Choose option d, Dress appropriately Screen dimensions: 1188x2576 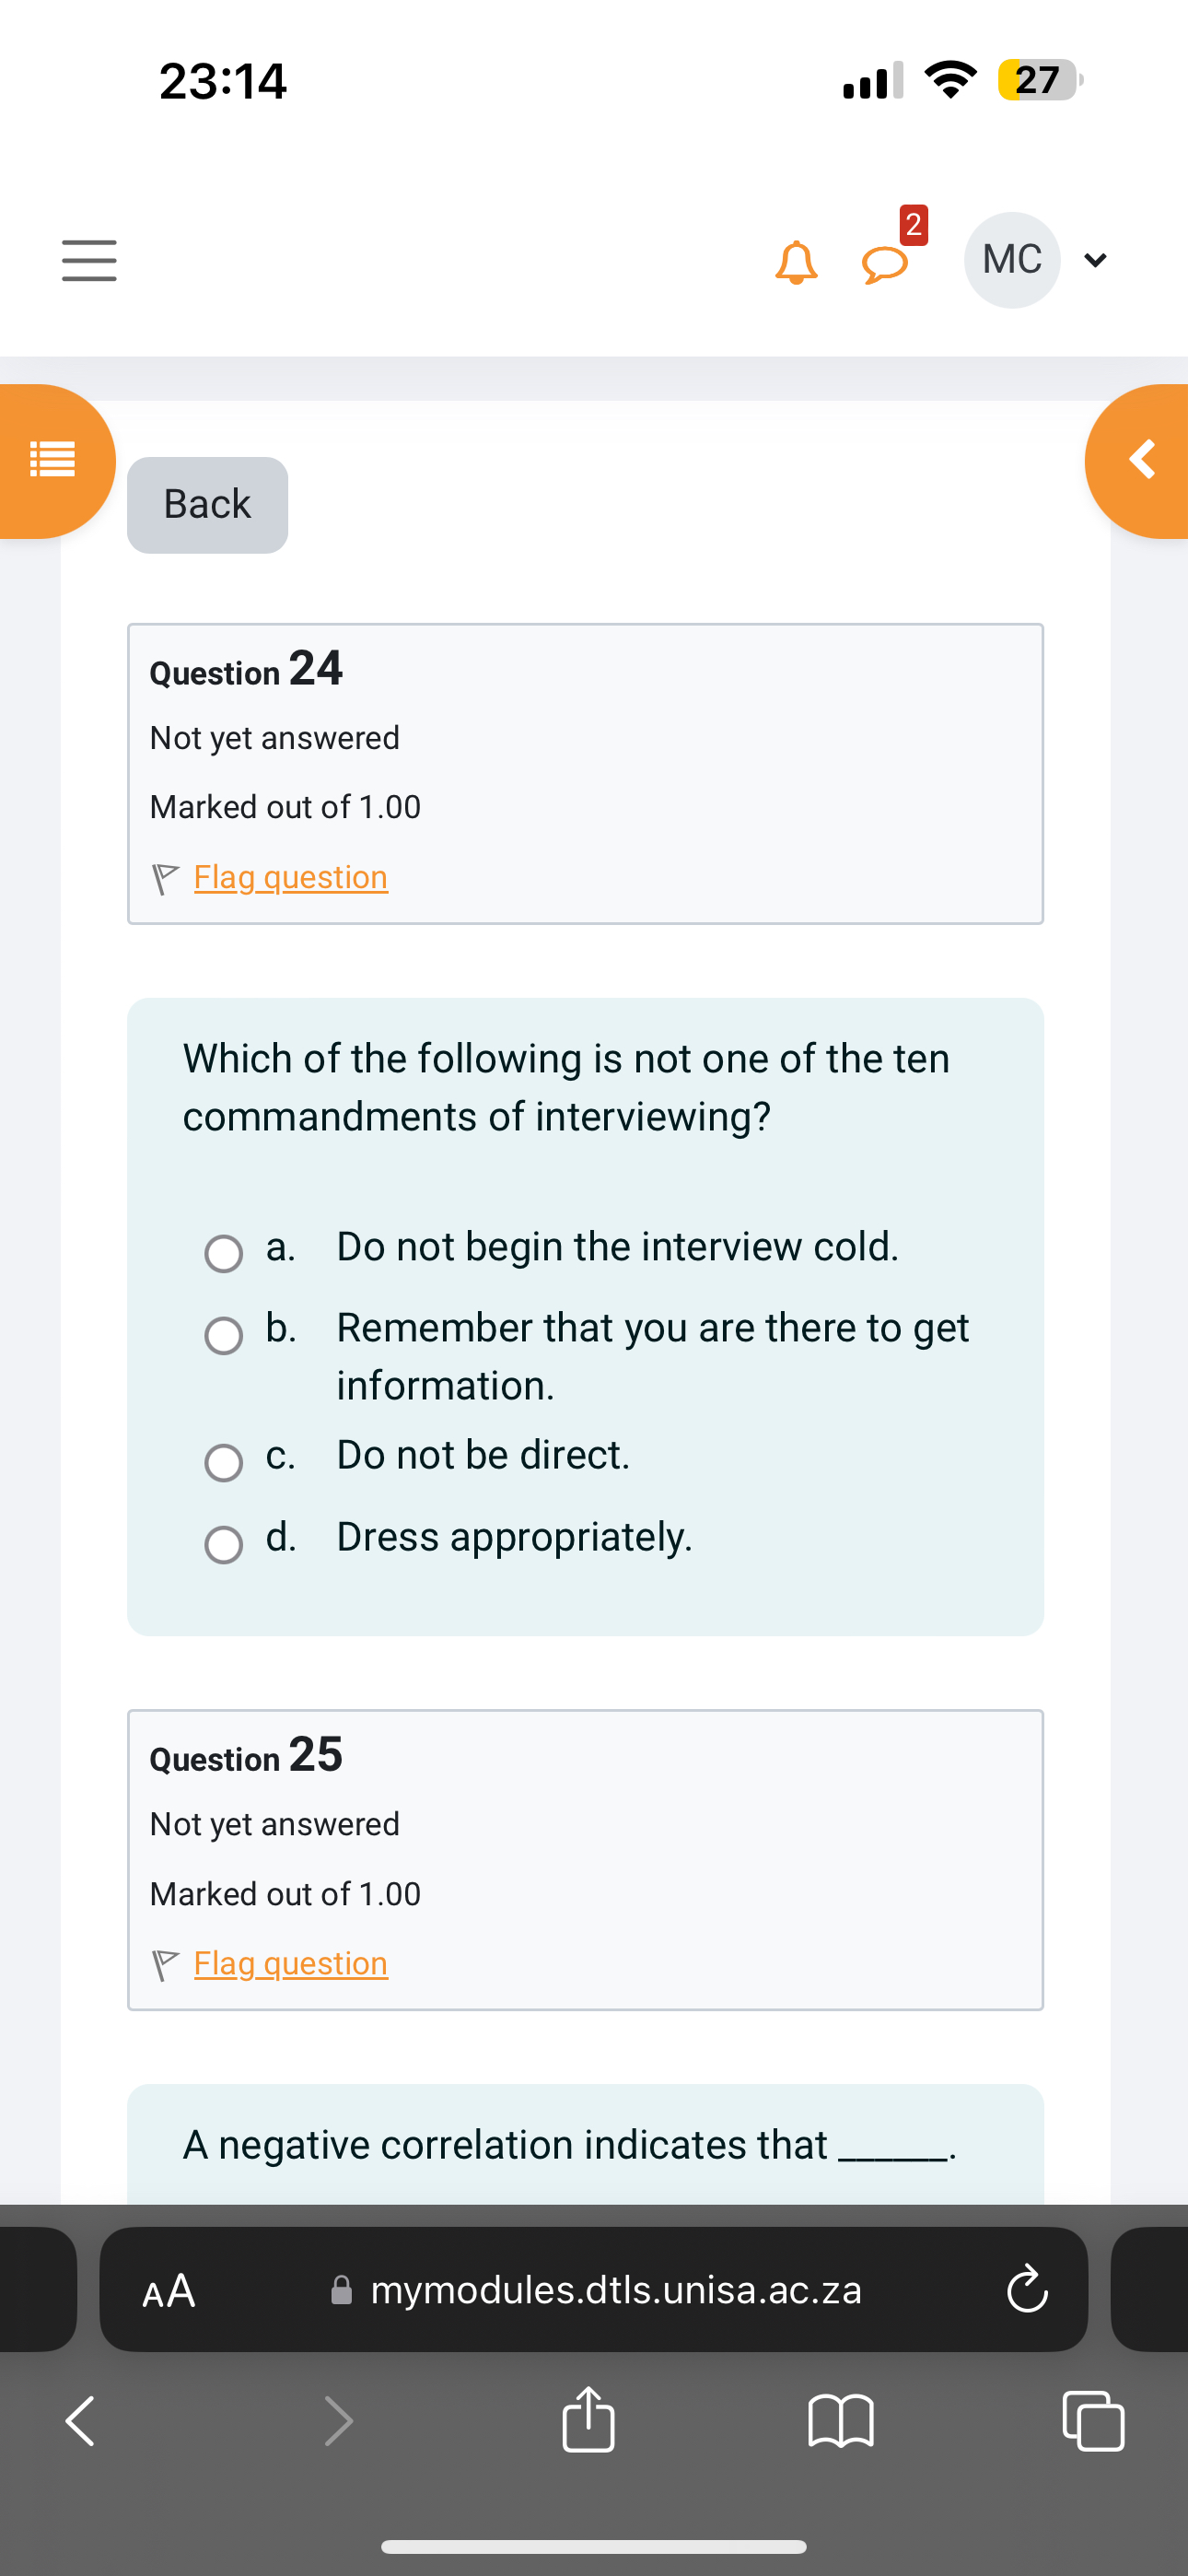pos(223,1544)
